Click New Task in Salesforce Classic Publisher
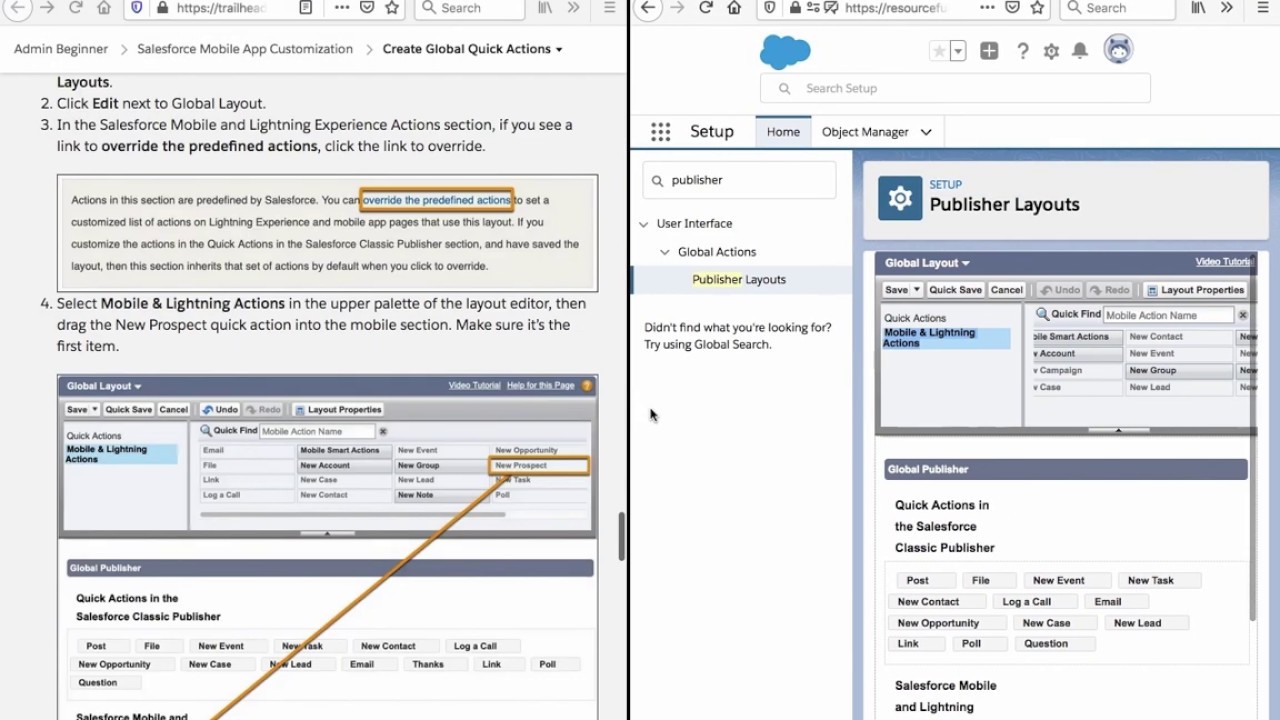The width and height of the screenshot is (1280, 720). (1151, 580)
